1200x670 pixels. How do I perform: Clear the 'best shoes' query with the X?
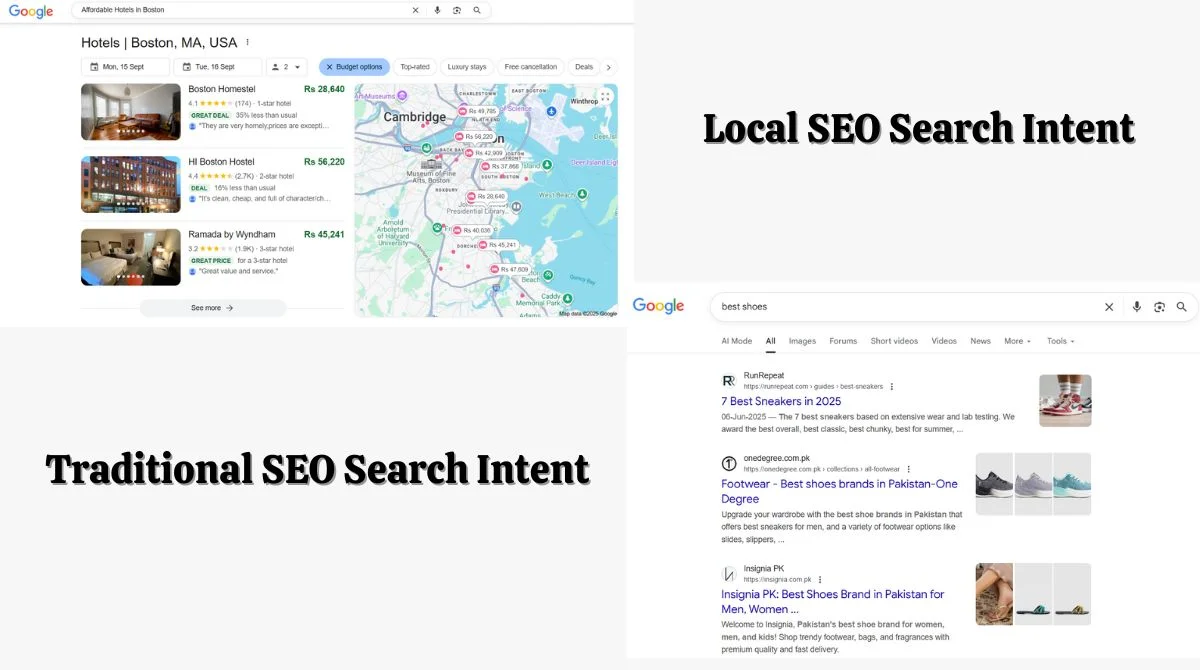pos(1108,307)
